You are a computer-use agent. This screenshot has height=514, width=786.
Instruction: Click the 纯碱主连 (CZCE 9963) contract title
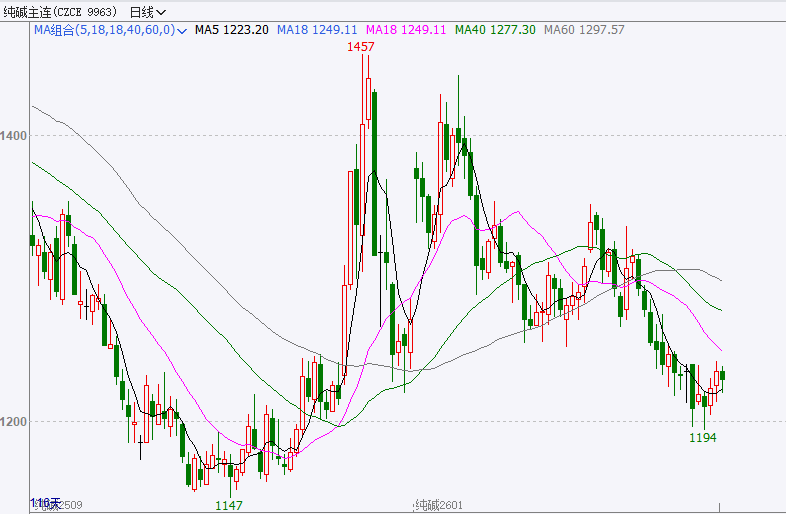coord(60,12)
